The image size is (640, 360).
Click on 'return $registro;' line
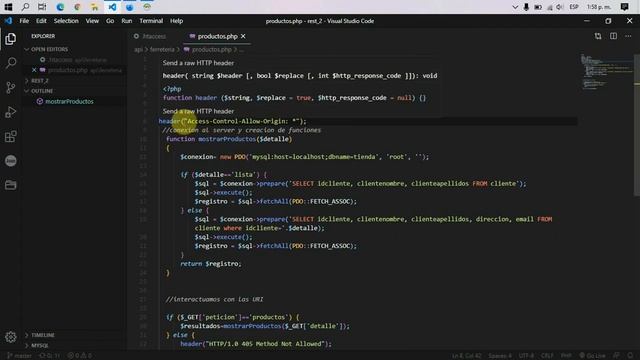coord(211,264)
